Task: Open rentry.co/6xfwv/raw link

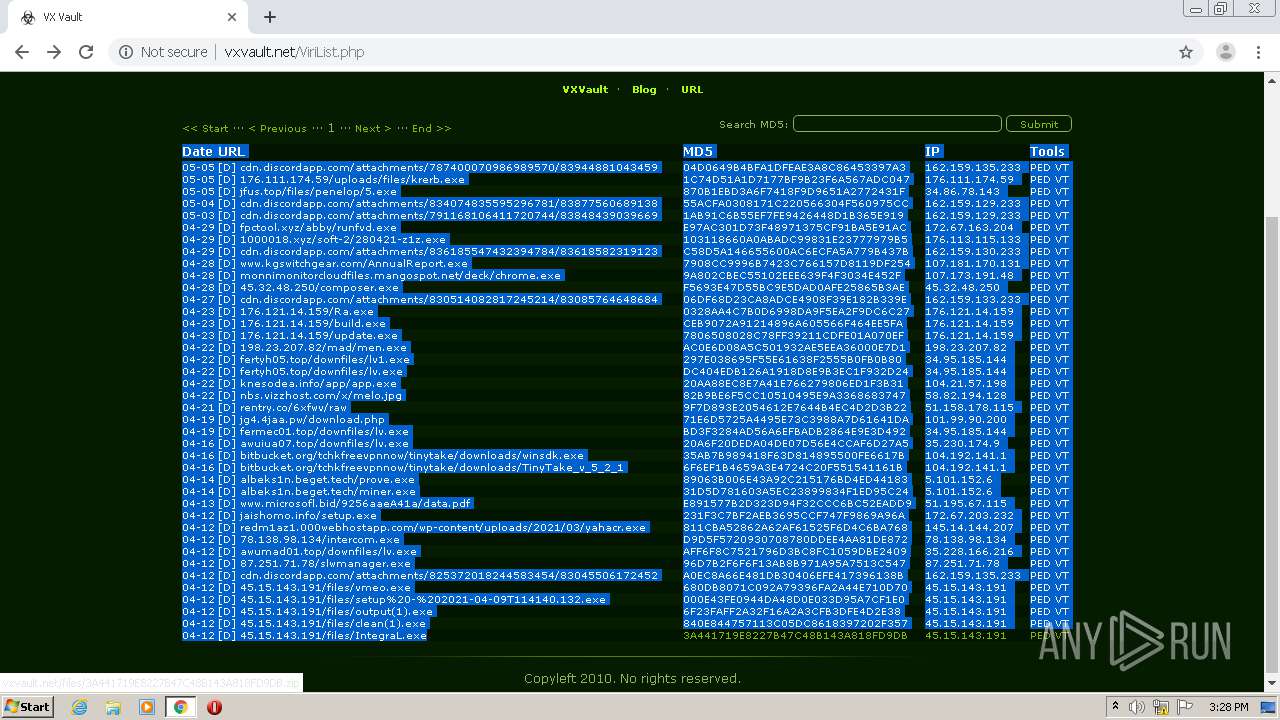Action: pyautogui.click(x=294, y=407)
